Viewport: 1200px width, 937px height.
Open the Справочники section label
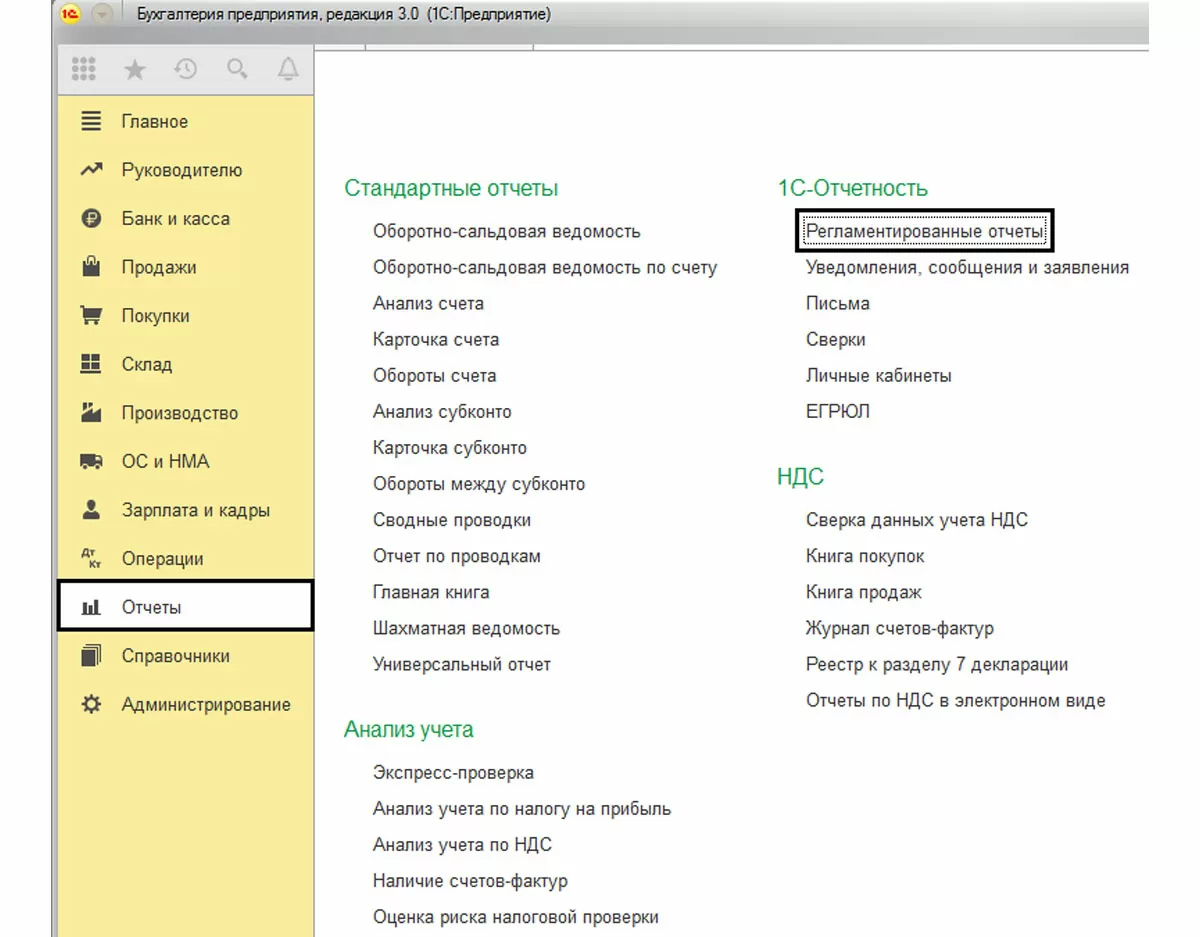click(x=176, y=656)
